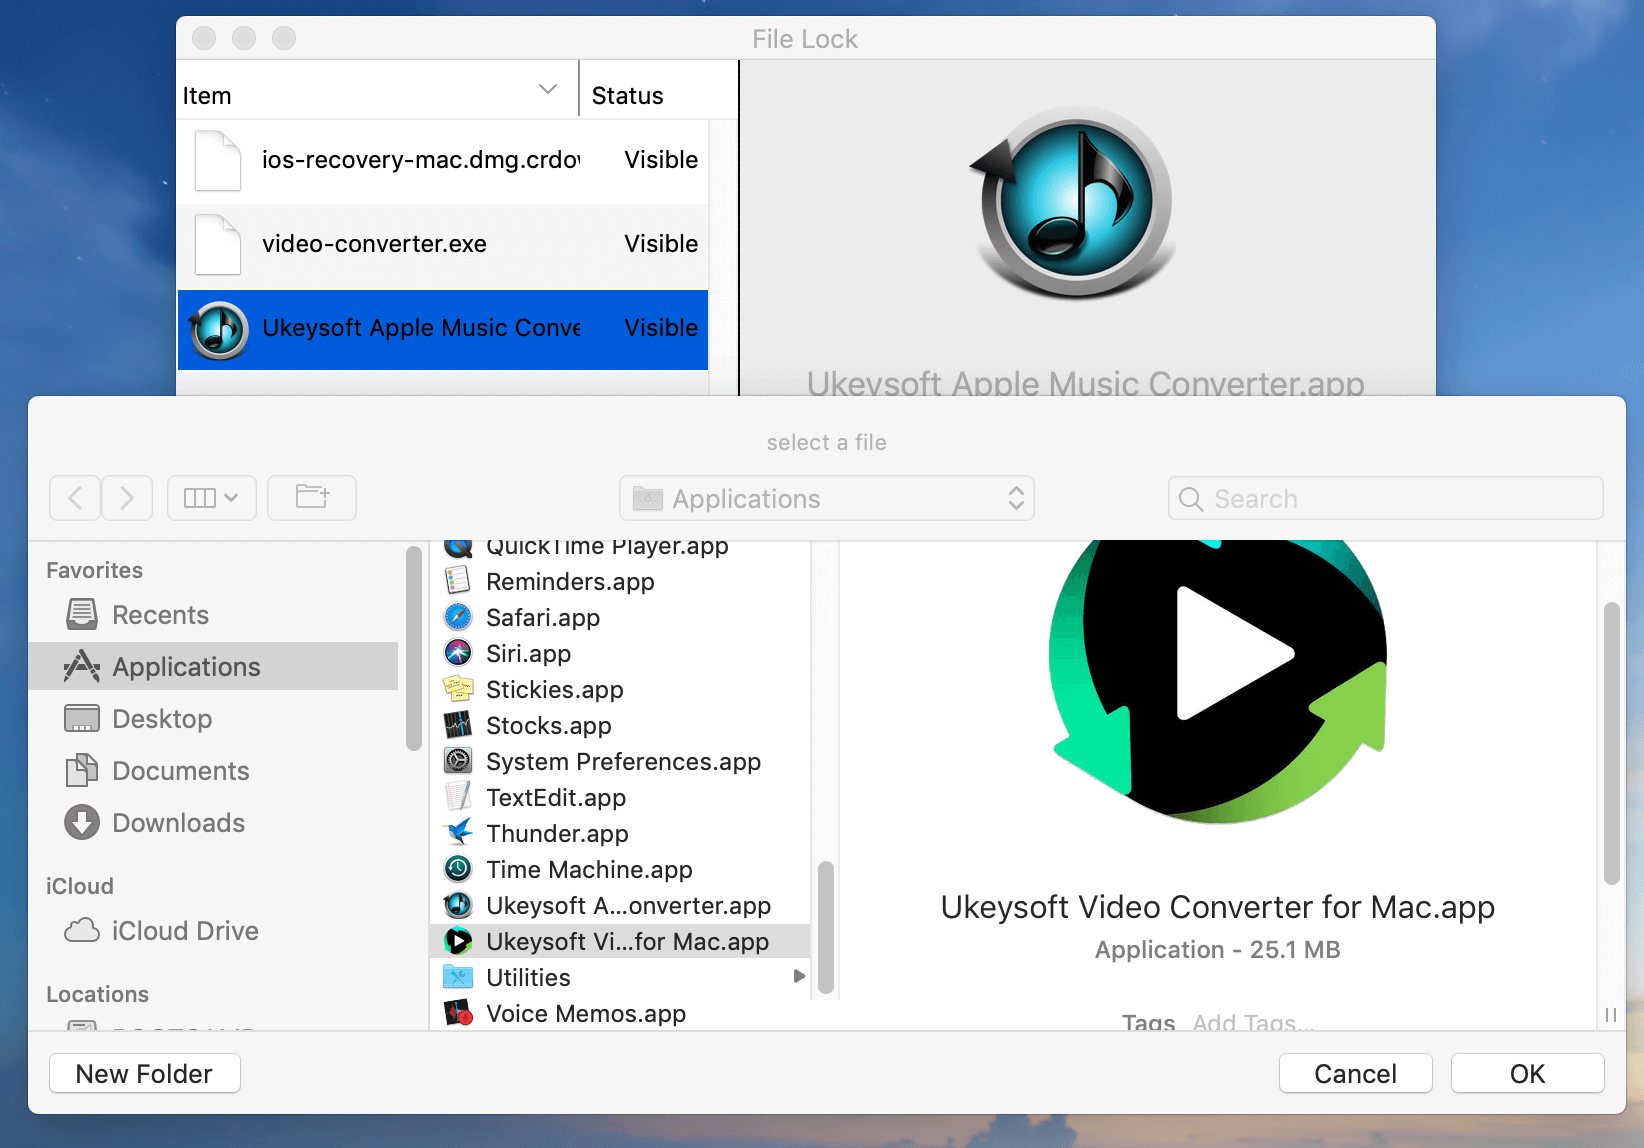Click the Stickies app icon
The width and height of the screenshot is (1644, 1148).
[x=458, y=689]
